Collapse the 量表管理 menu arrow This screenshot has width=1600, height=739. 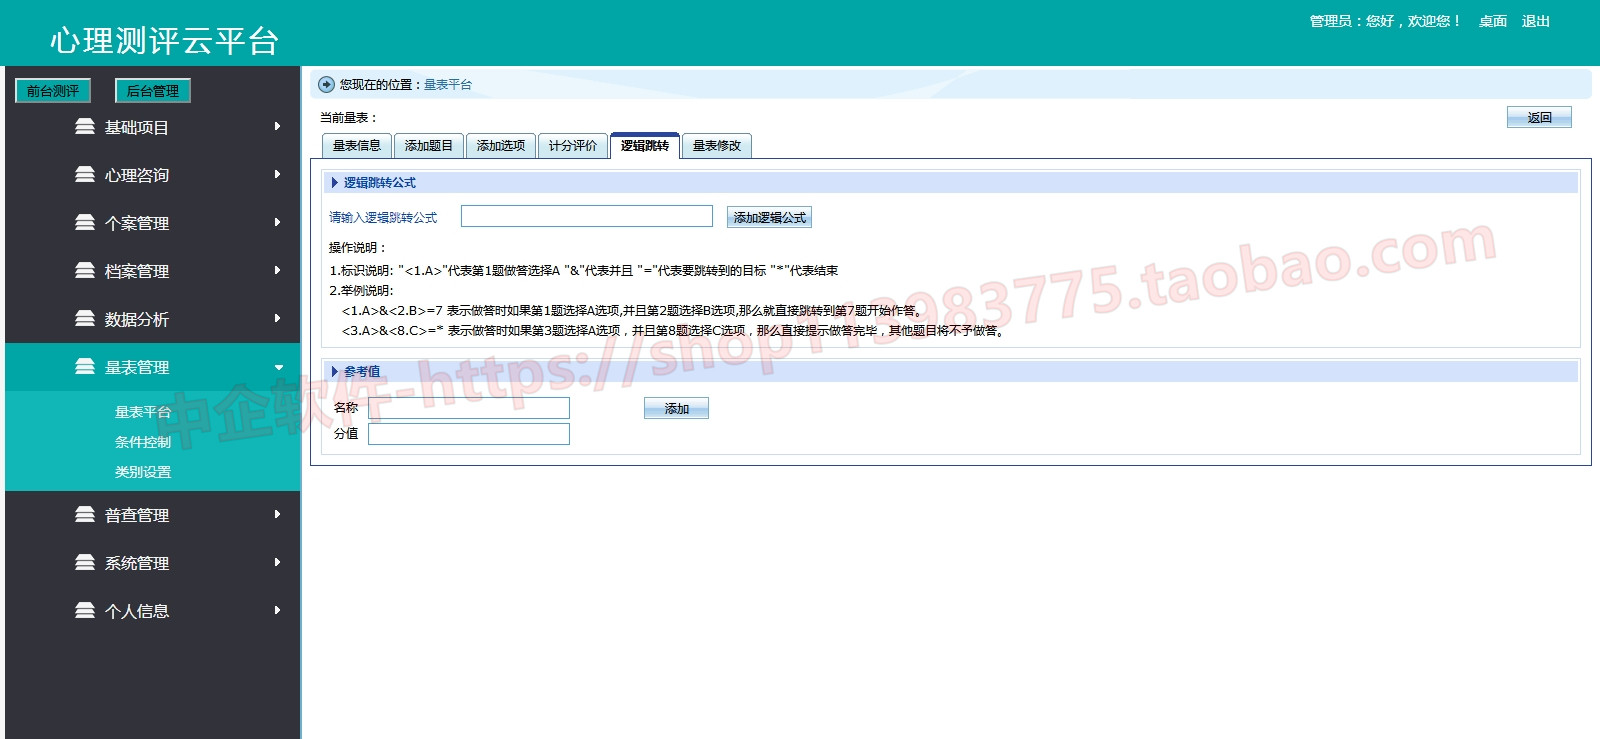(278, 368)
